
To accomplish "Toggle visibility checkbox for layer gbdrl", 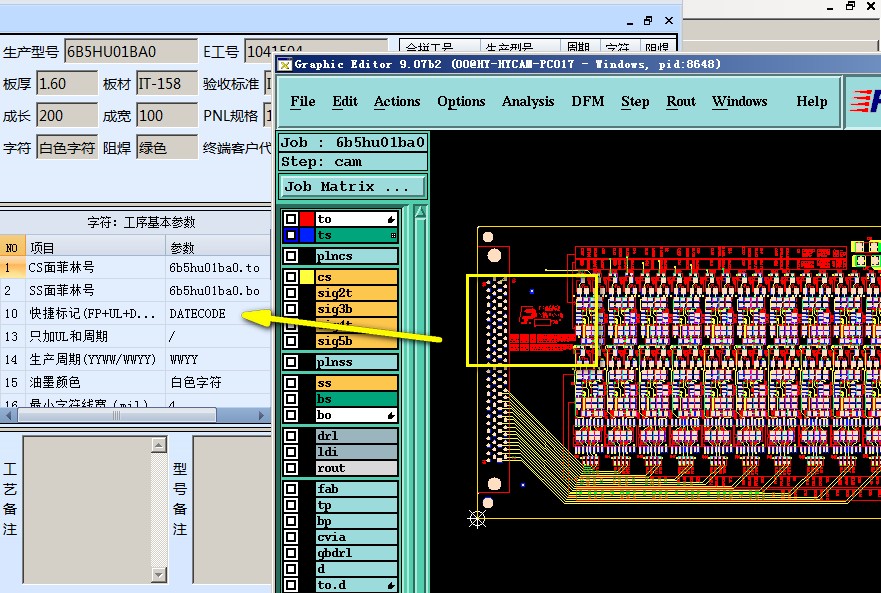I will point(291,553).
